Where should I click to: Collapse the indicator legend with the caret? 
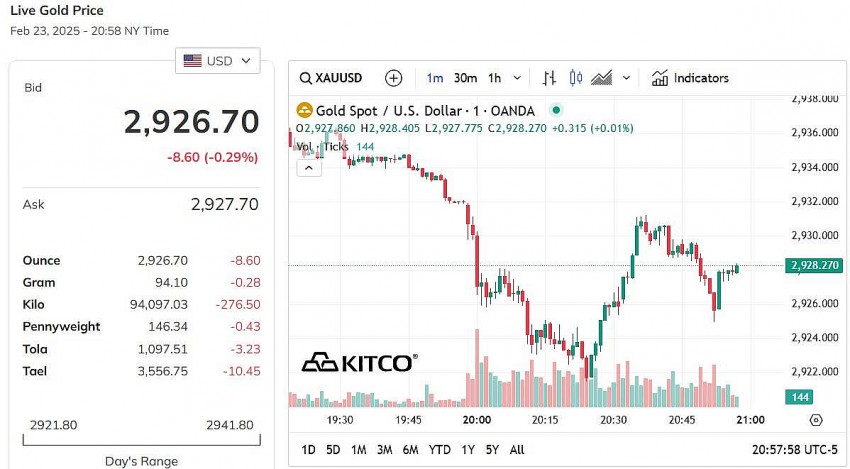point(308,167)
